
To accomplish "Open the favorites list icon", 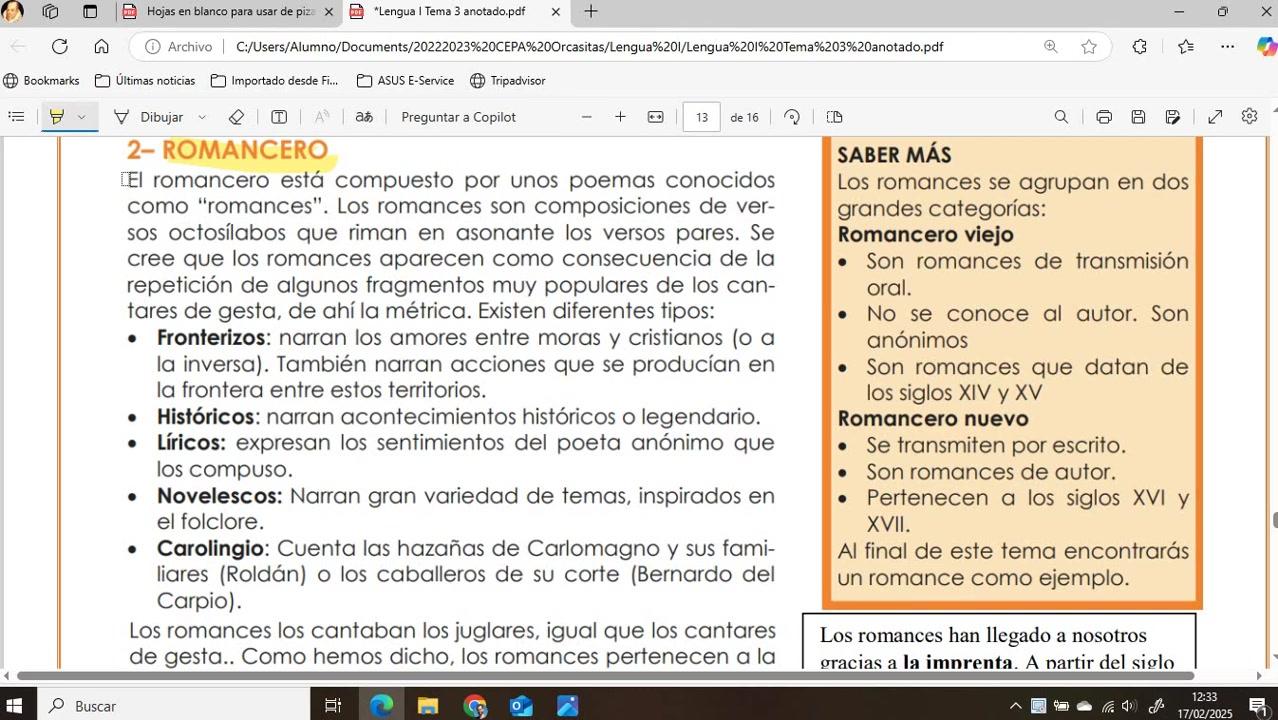I will 1186,46.
